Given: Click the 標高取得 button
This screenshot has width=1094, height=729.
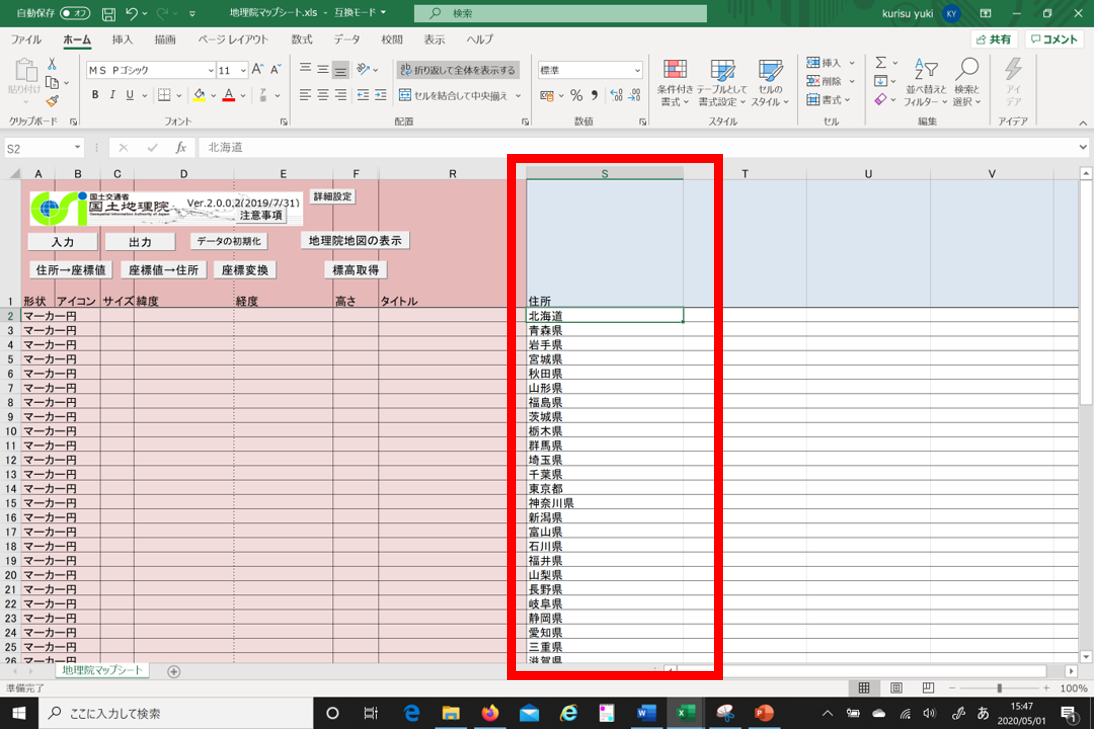Looking at the screenshot, I should (356, 270).
